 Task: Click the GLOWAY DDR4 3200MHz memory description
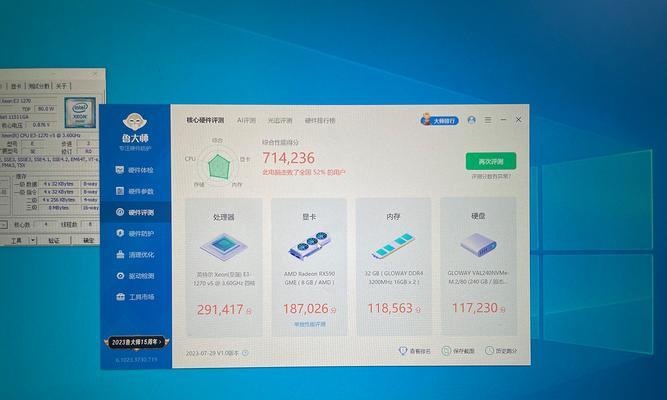click(x=393, y=277)
